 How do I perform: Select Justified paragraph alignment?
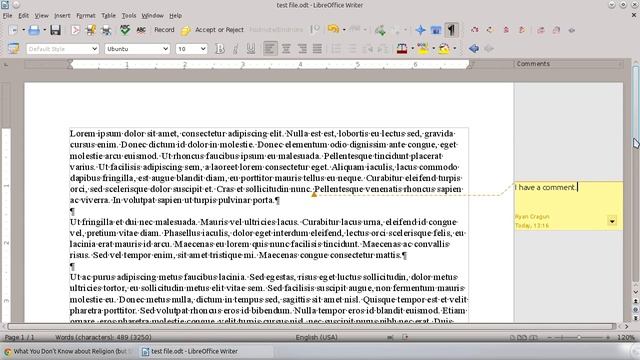[x=317, y=49]
